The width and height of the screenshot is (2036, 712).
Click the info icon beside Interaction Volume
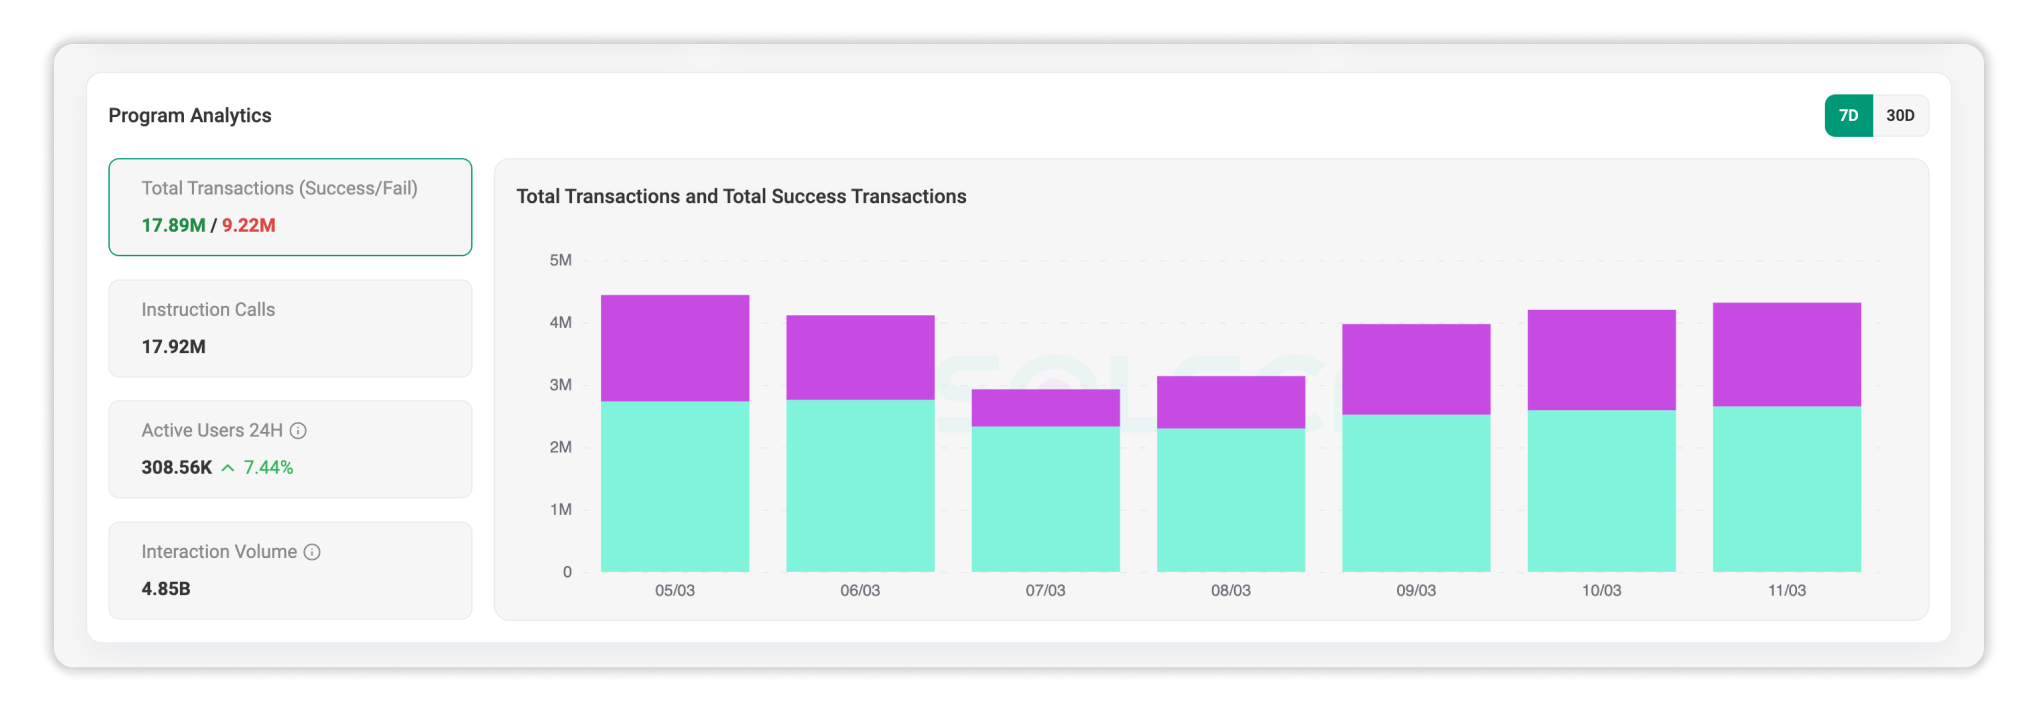[312, 552]
